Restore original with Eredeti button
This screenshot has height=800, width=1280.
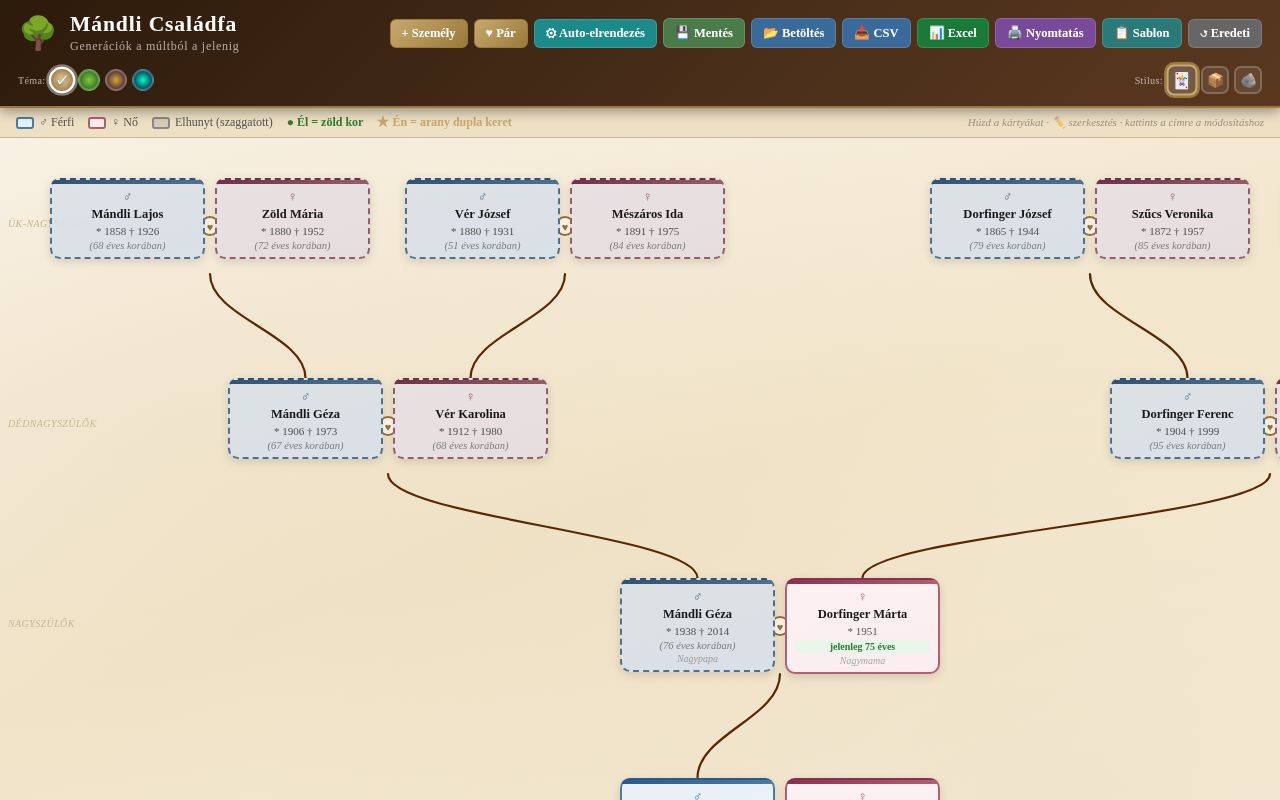(x=1225, y=33)
